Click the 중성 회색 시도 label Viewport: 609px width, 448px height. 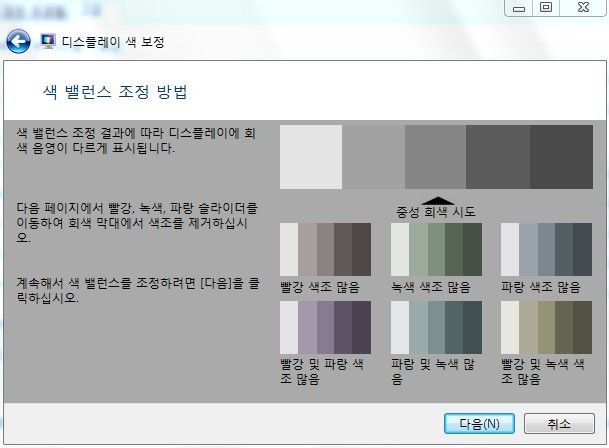point(435,212)
